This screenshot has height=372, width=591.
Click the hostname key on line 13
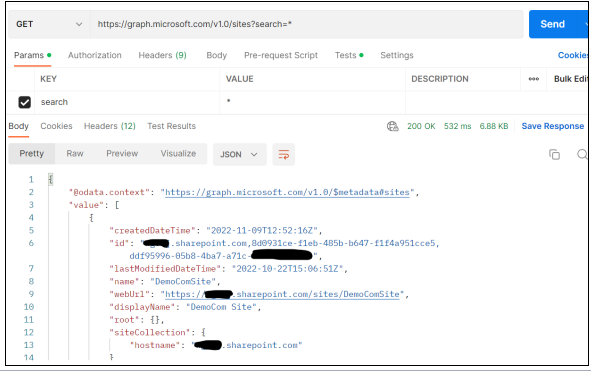click(x=155, y=345)
